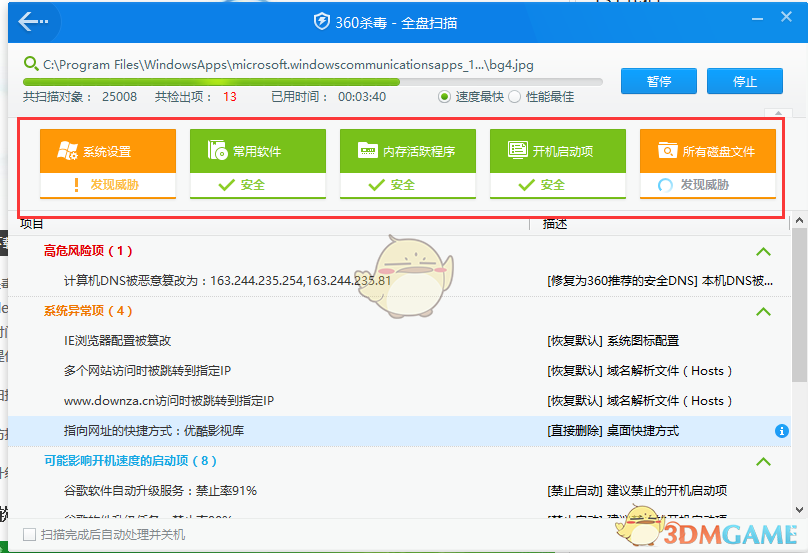
Task: Click the elapsed time 00:03:40
Action: pyautogui.click(x=362, y=97)
